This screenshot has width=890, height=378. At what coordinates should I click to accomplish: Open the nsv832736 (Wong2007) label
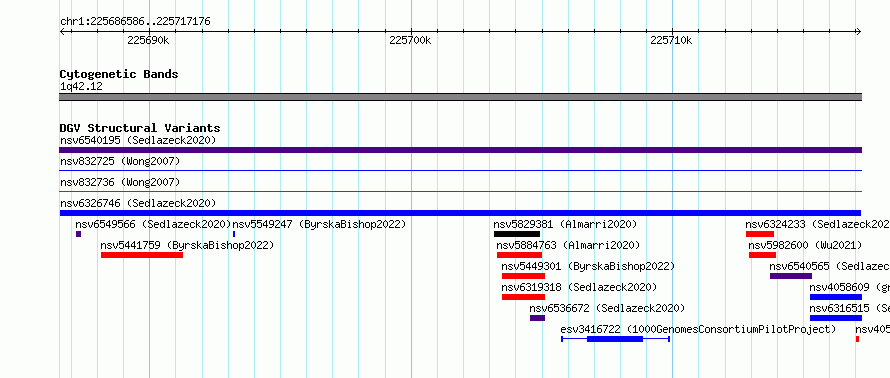point(120,182)
